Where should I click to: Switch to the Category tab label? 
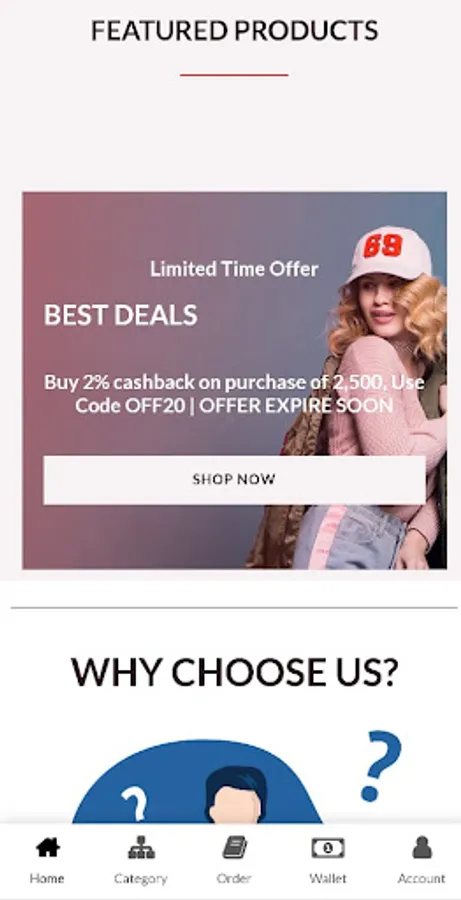click(141, 879)
